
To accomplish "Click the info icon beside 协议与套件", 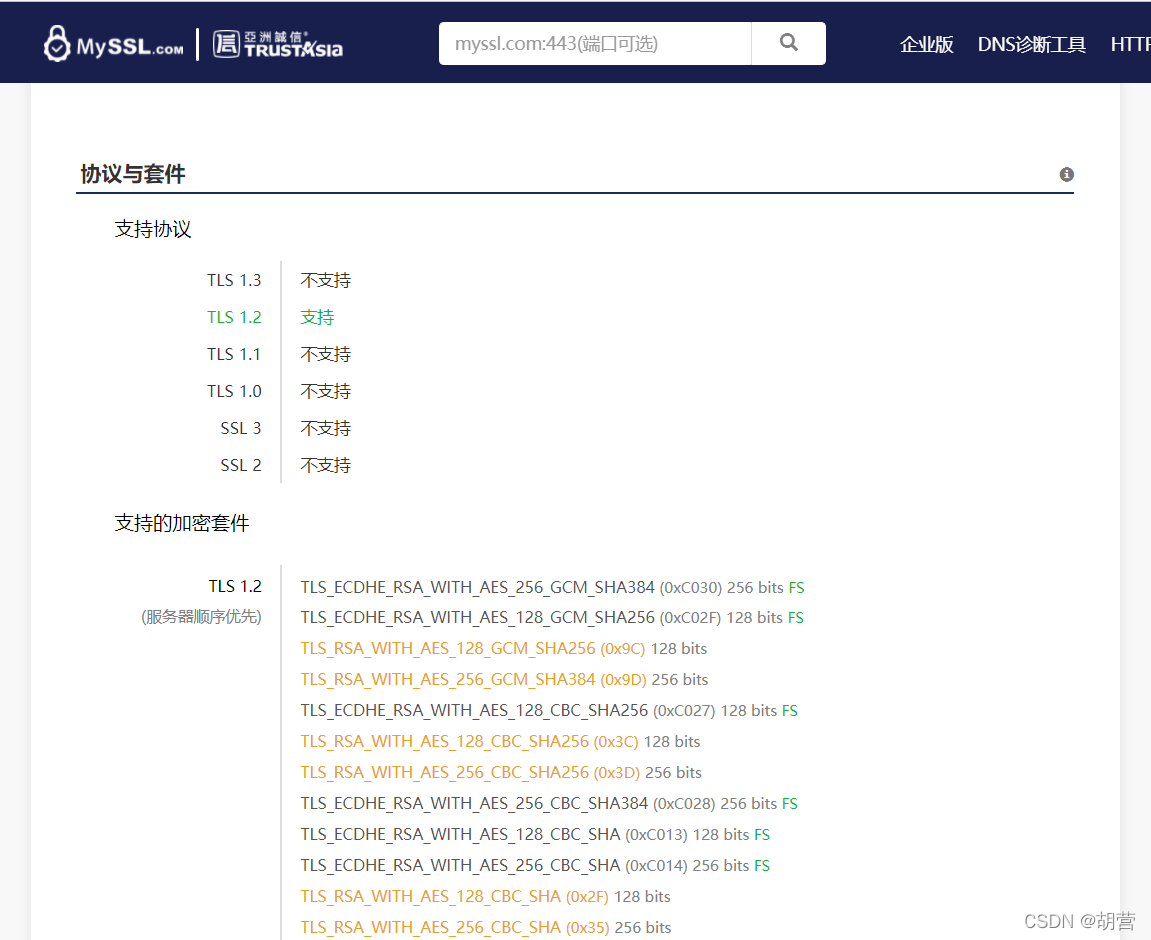I will pos(1067,174).
